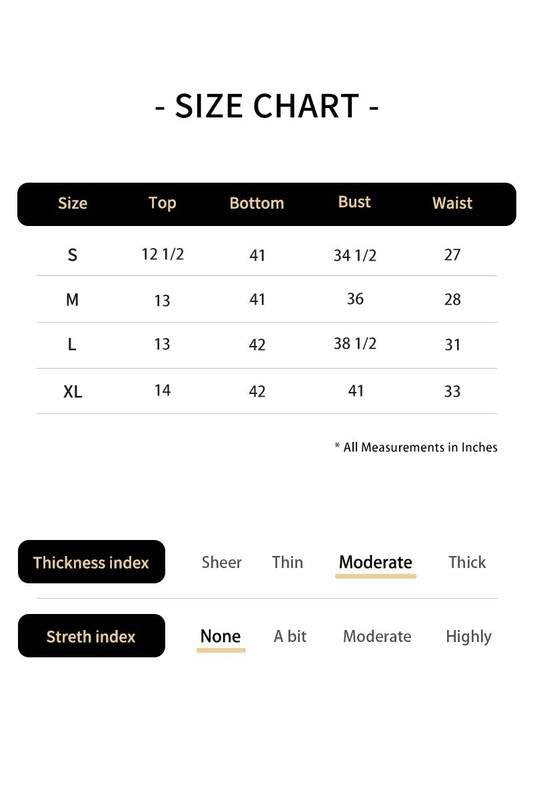Pick Moderate in the Streth index row
This screenshot has width=533, height=800.
pos(377,636)
